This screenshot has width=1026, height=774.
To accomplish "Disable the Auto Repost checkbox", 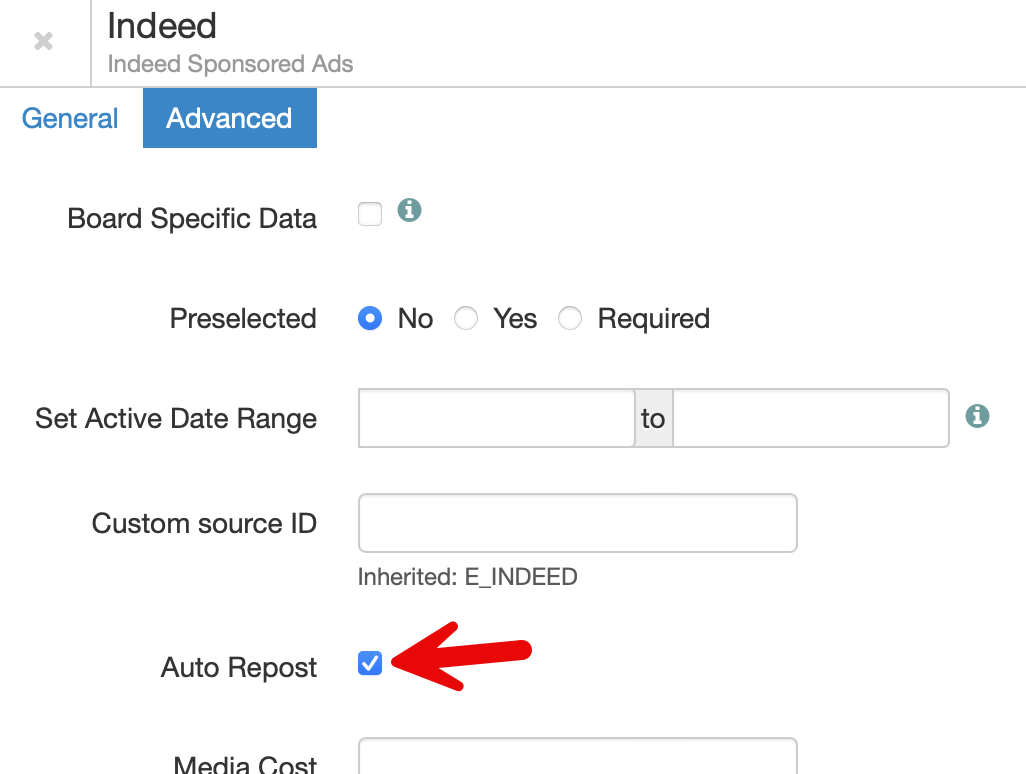I will [370, 663].
